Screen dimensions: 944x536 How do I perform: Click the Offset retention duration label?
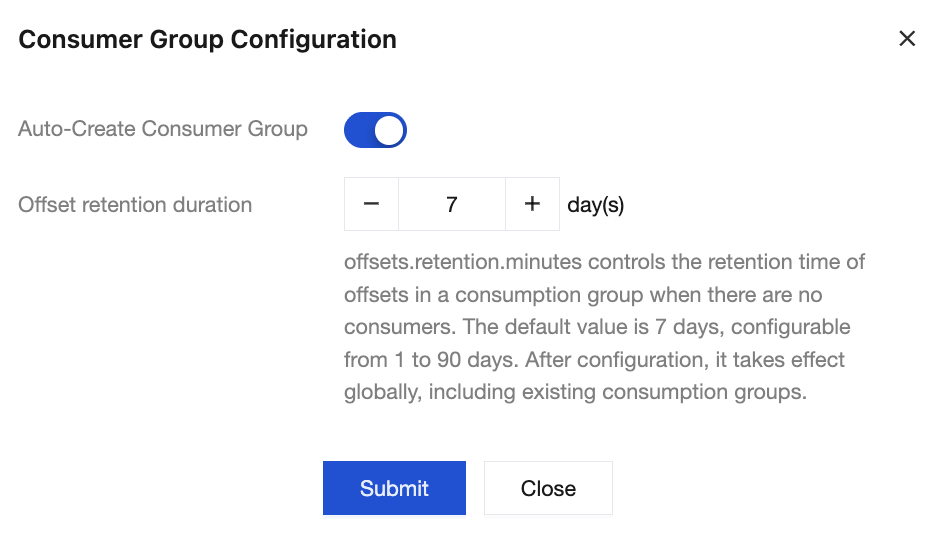point(135,205)
